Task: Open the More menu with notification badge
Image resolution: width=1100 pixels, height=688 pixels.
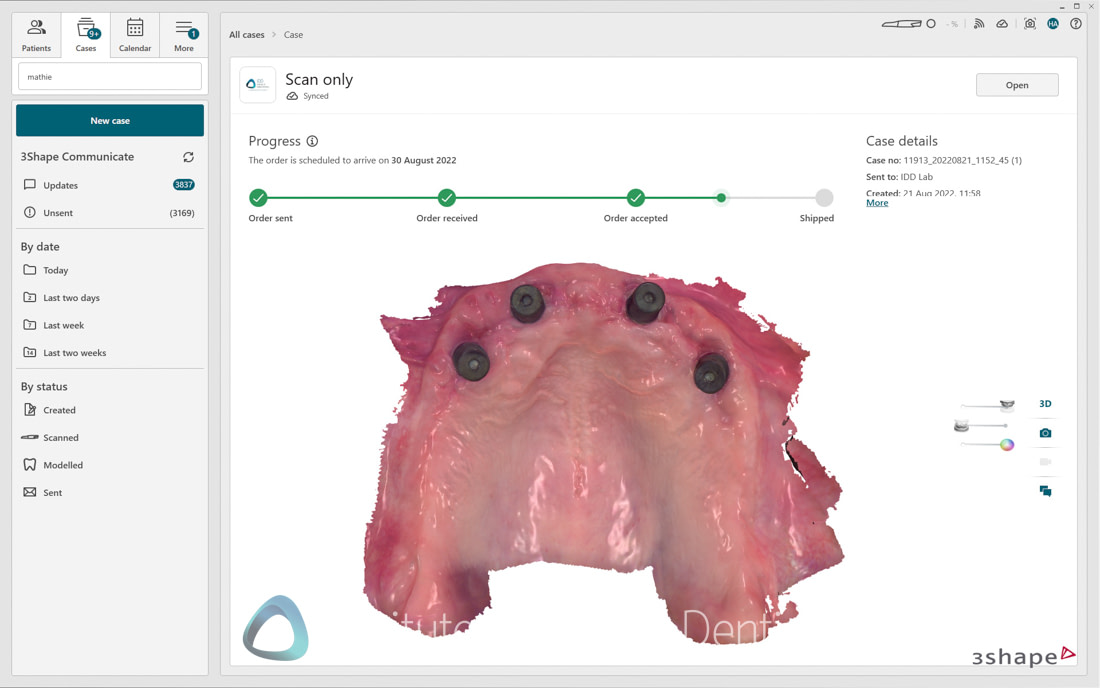Action: 184,34
